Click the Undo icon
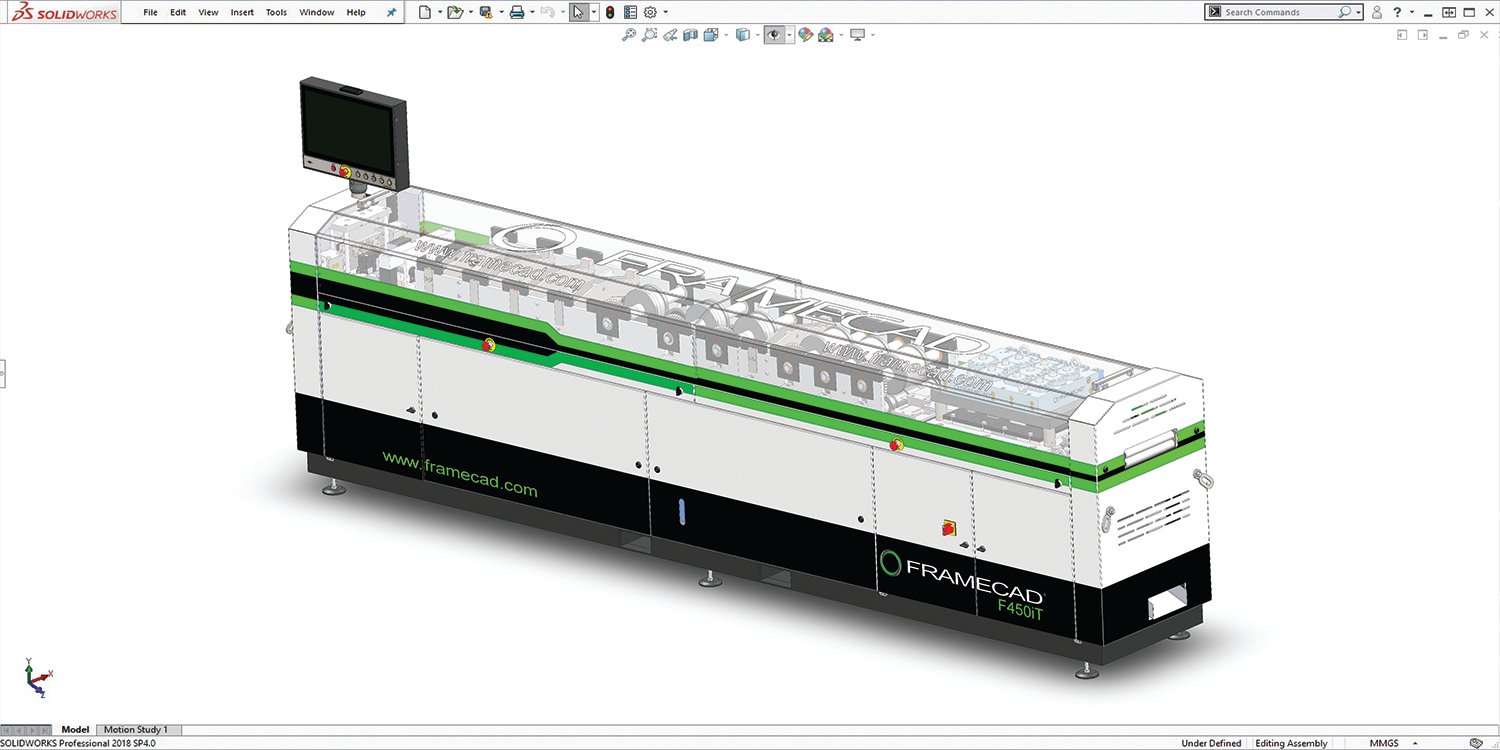The image size is (1500, 750). pyautogui.click(x=547, y=12)
